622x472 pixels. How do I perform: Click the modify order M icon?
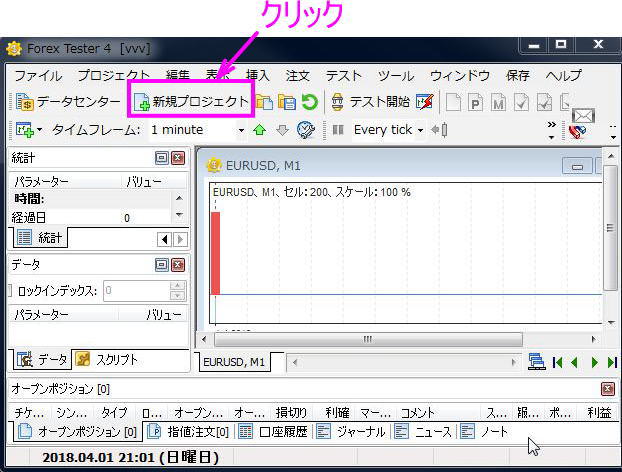click(x=498, y=102)
